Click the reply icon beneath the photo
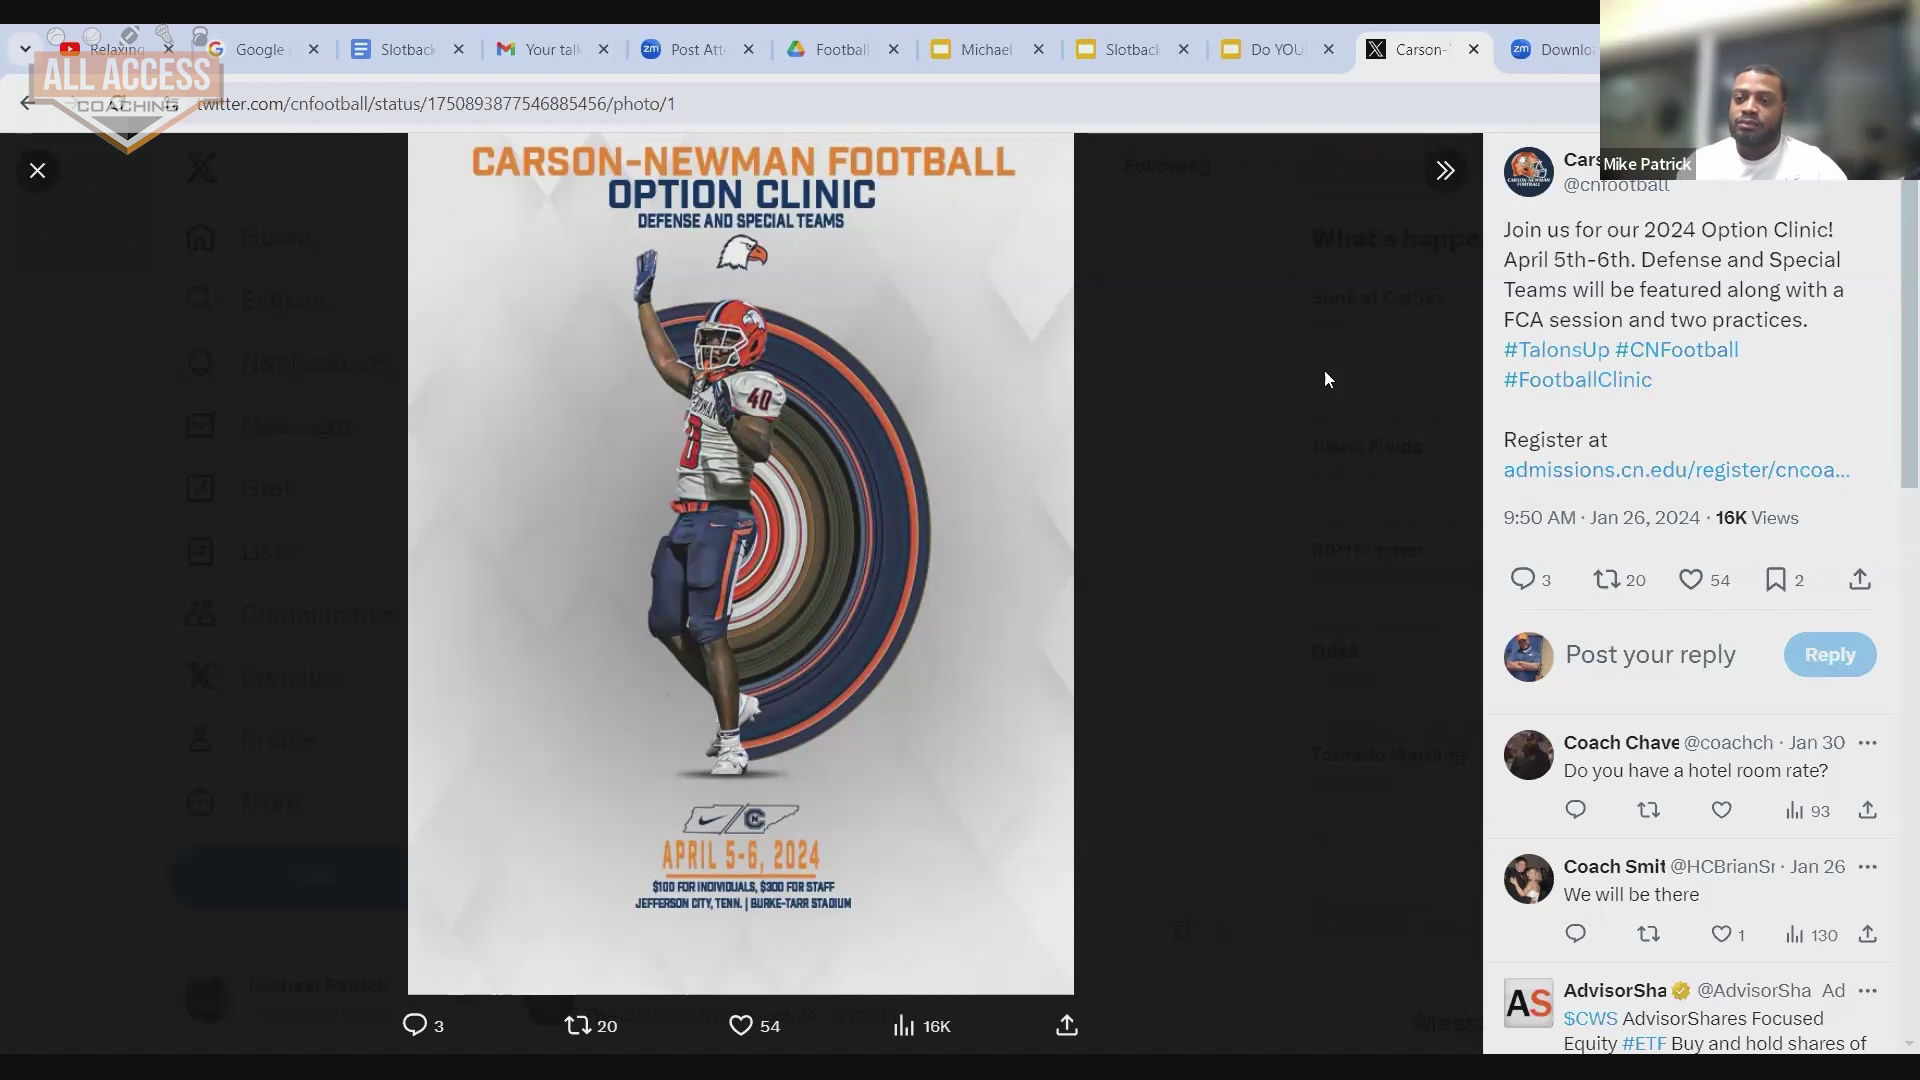The width and height of the screenshot is (1920, 1080). tap(414, 1025)
